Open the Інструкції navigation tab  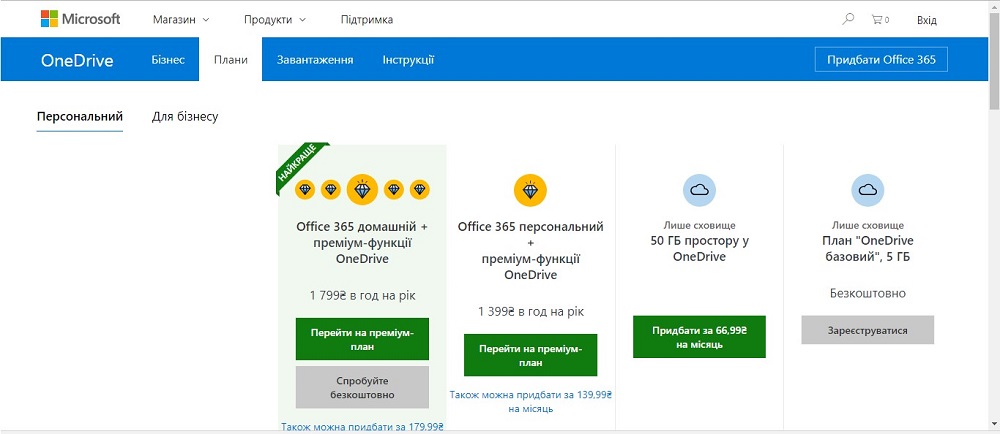pyautogui.click(x=408, y=60)
